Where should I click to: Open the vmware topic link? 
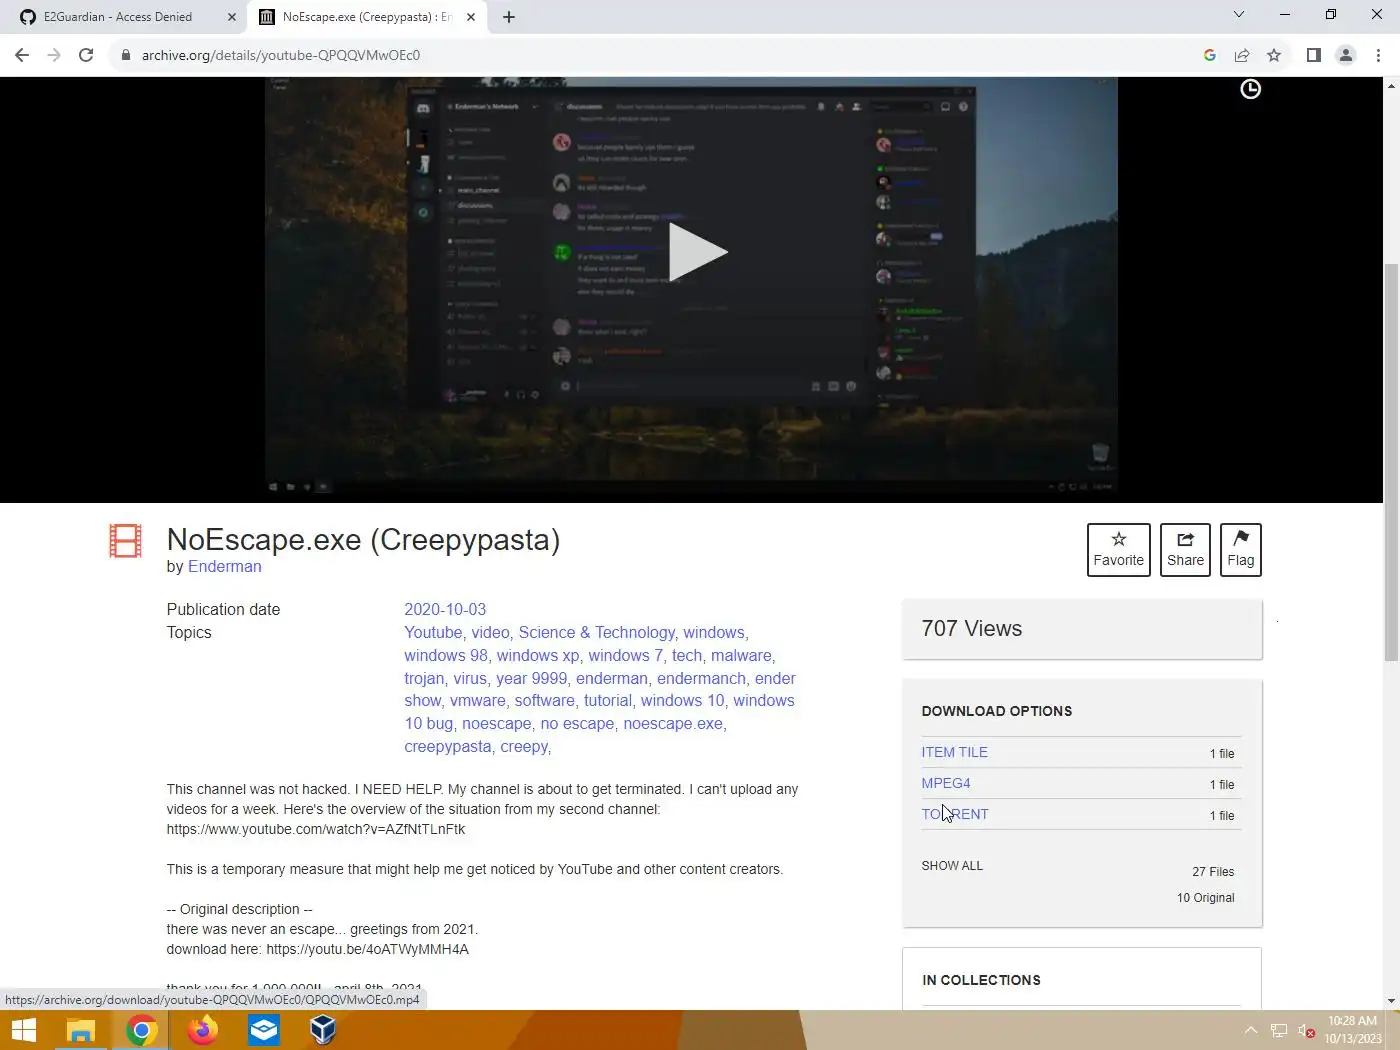pos(478,700)
